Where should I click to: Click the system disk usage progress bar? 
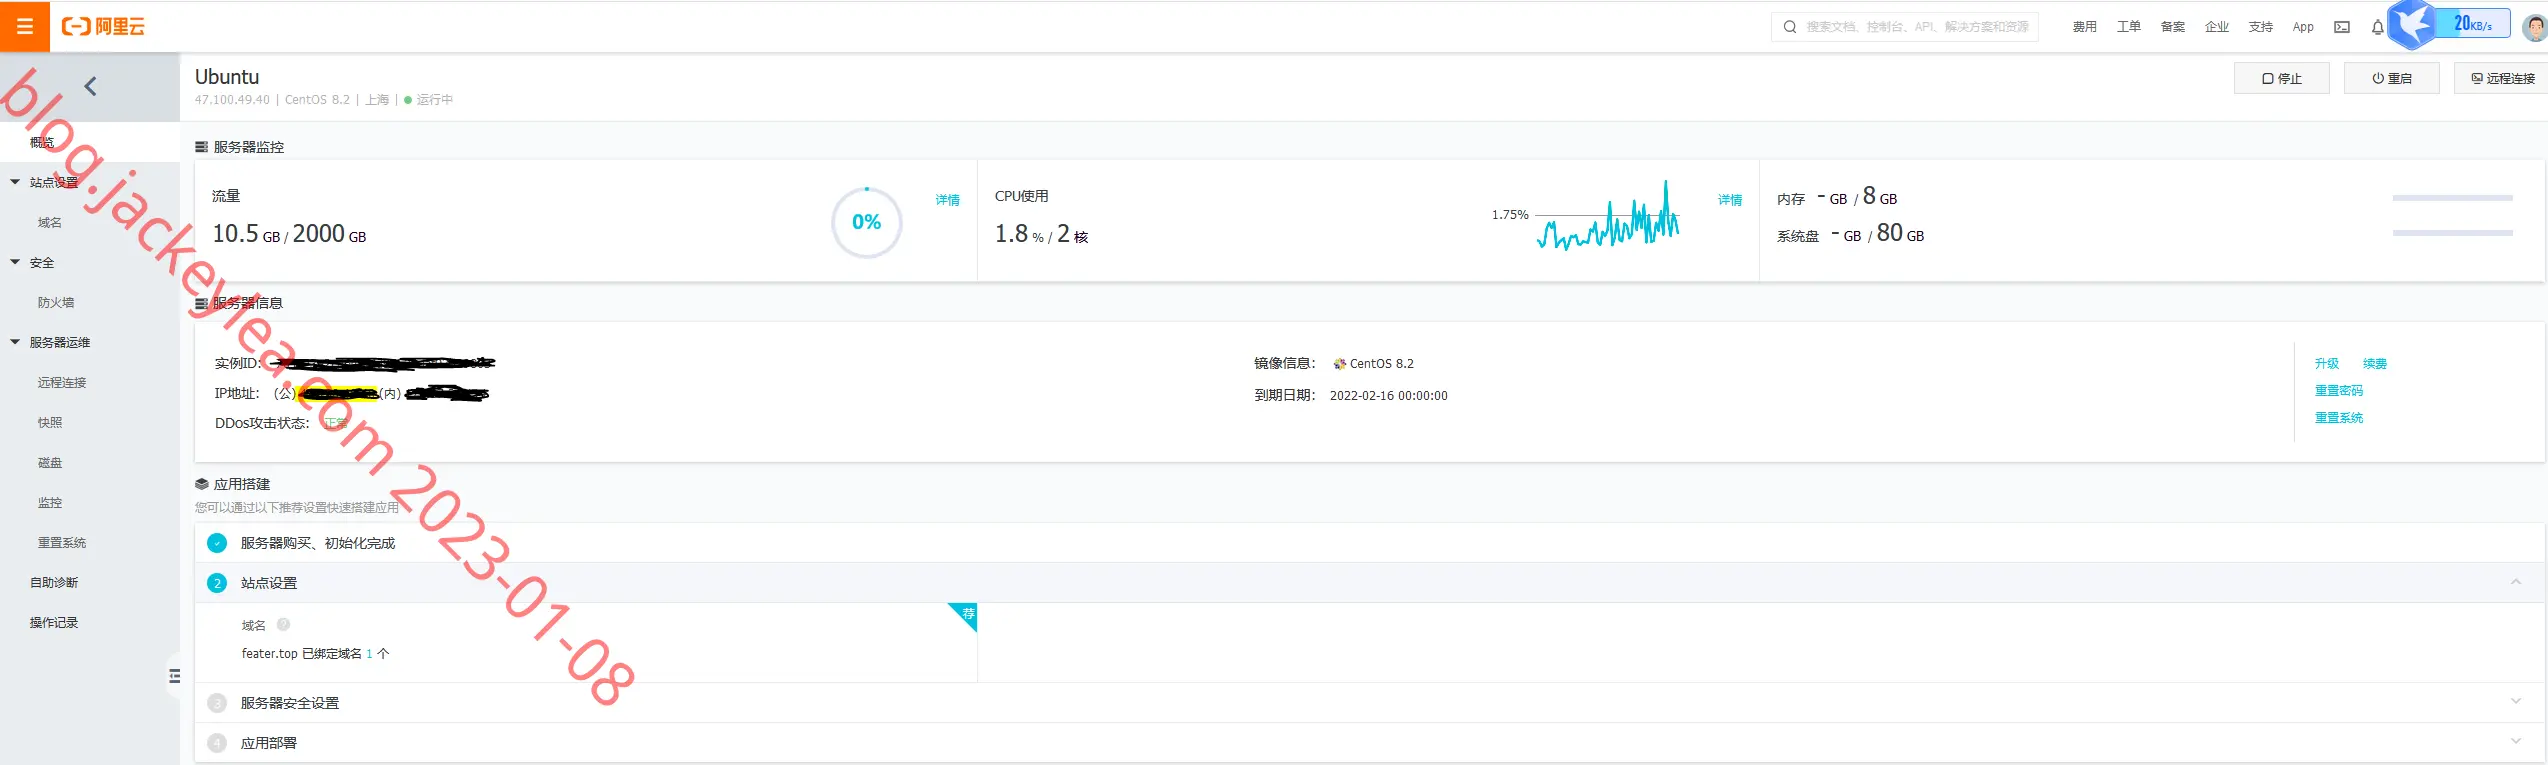pos(2452,233)
